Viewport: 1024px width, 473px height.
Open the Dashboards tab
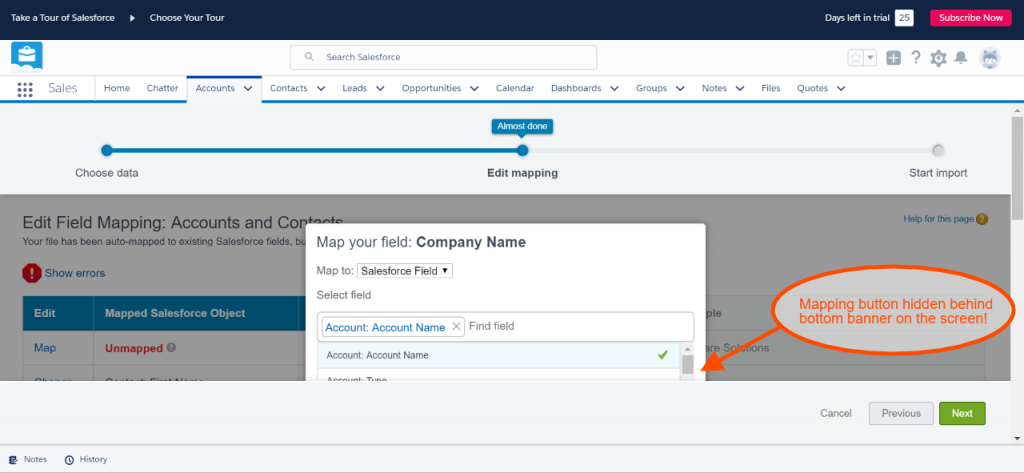click(576, 88)
